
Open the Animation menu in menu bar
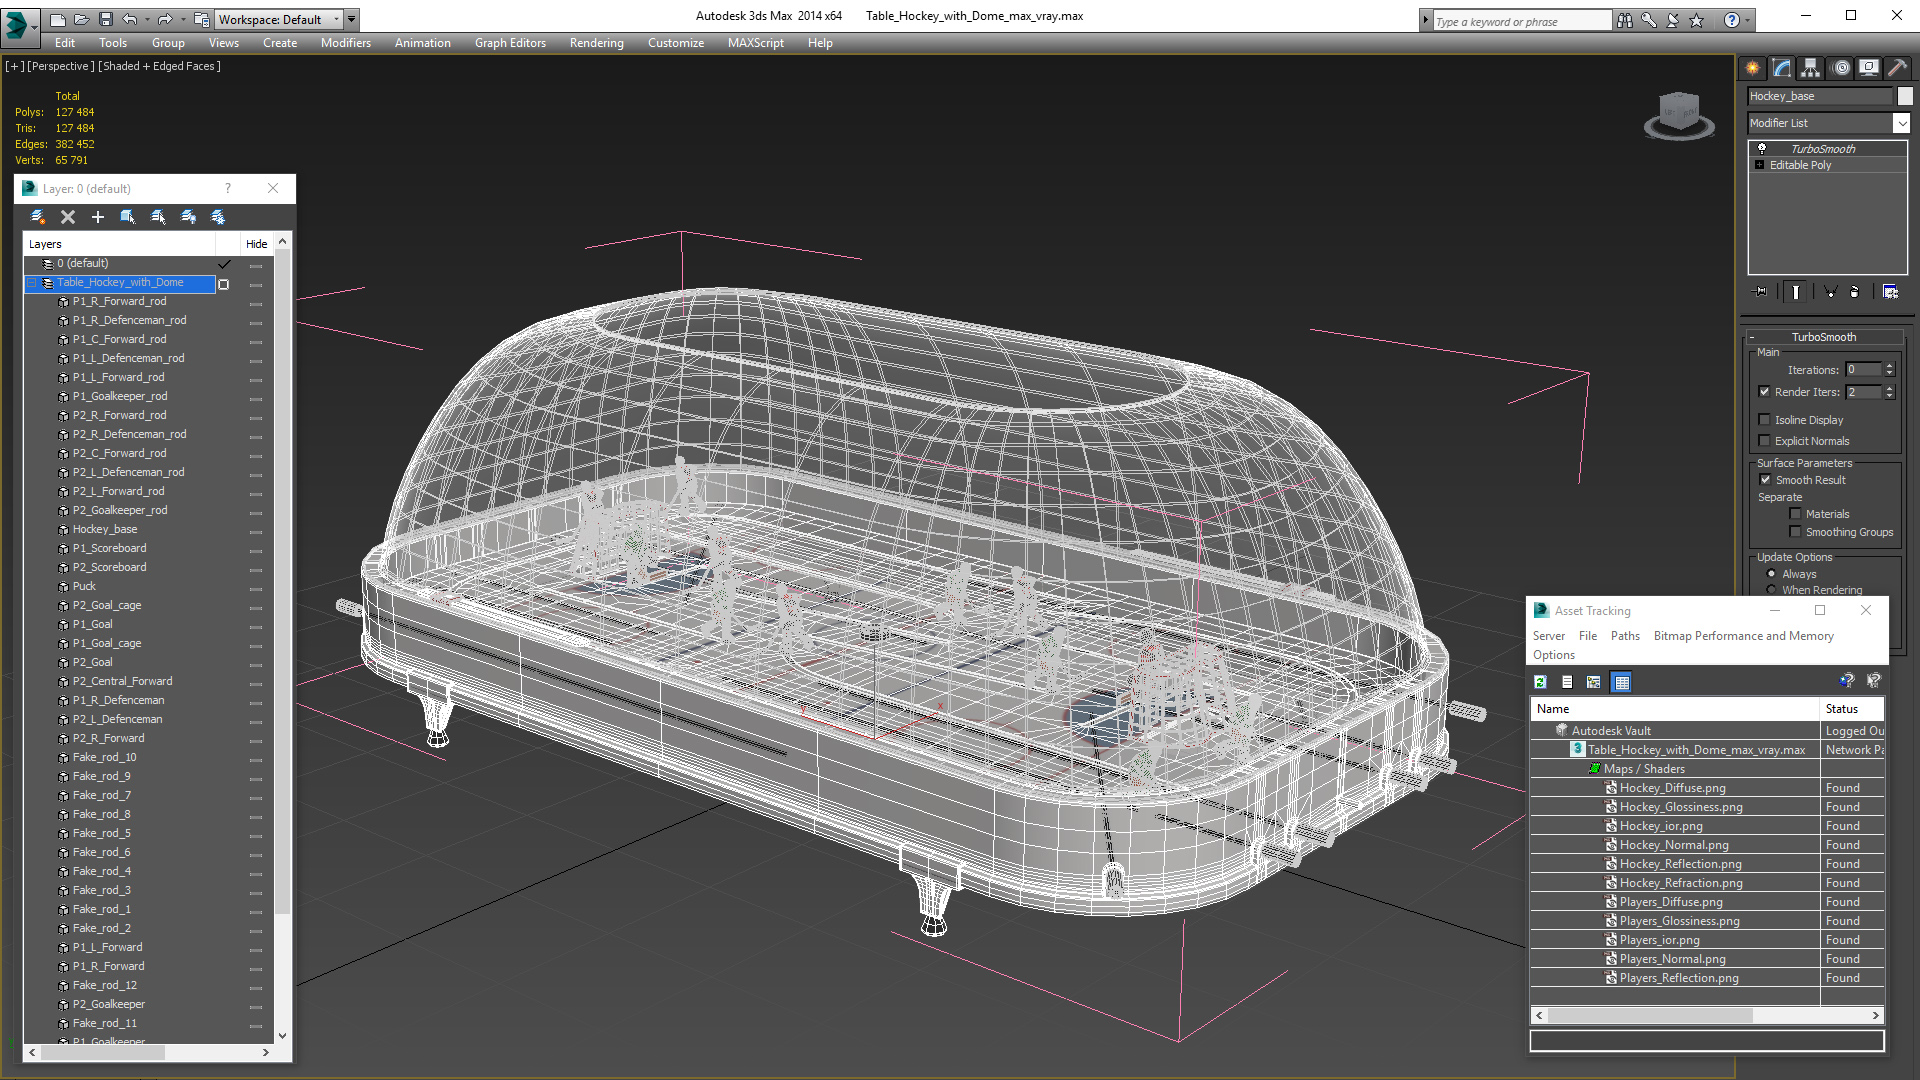[x=422, y=42]
